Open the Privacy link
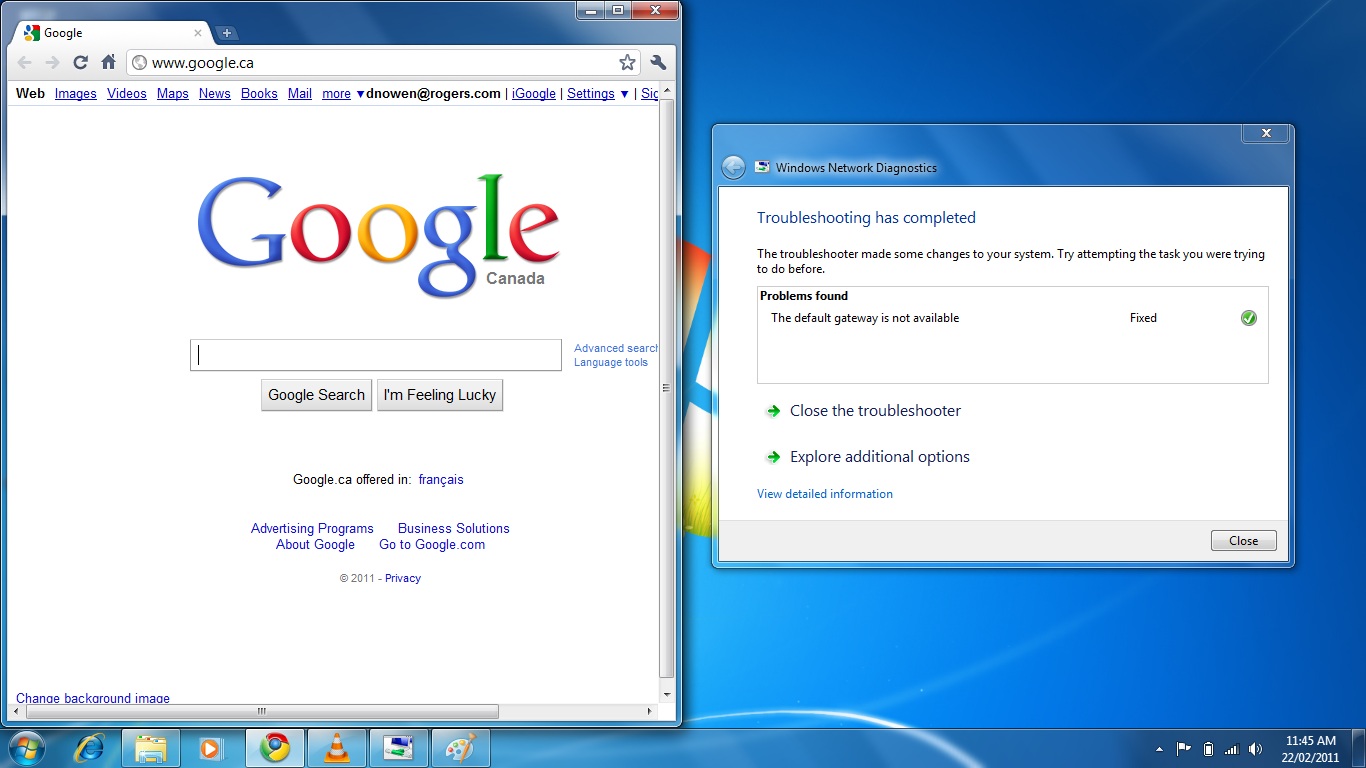The image size is (1366, 768). (403, 578)
